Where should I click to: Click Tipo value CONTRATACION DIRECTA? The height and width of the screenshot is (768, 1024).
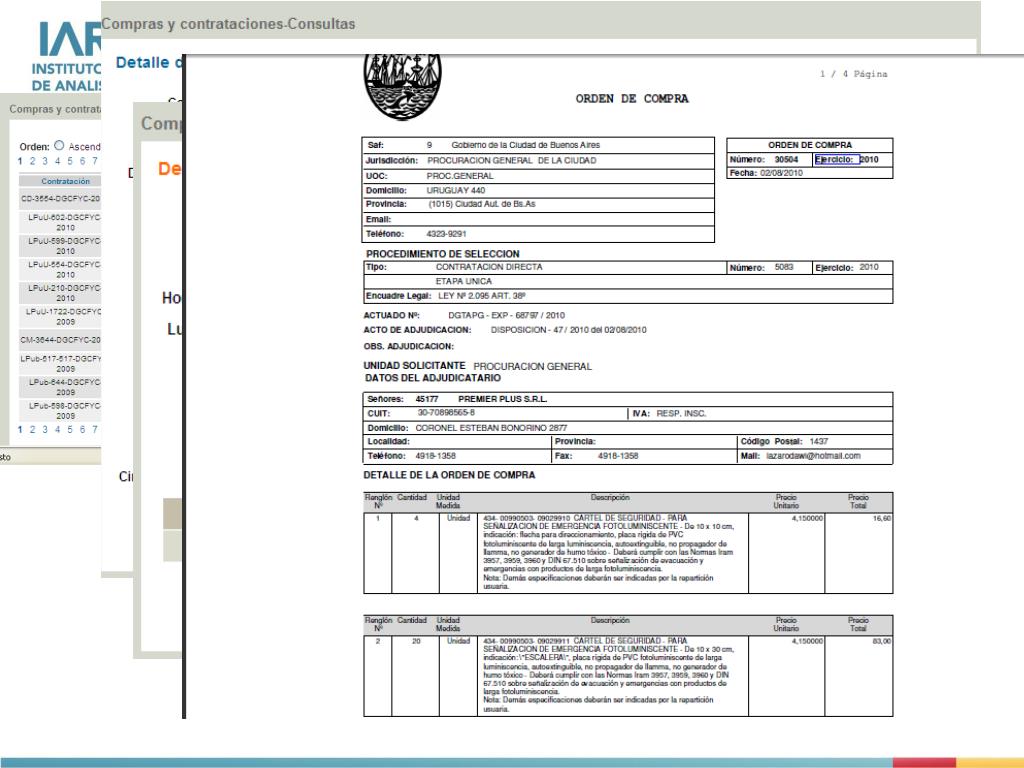point(488,267)
